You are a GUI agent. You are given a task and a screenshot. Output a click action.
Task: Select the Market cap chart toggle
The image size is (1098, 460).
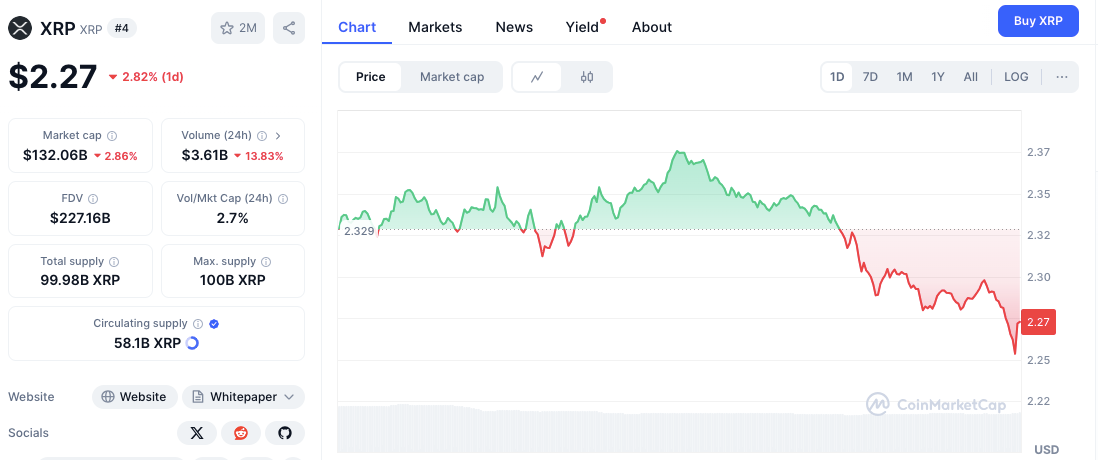[x=452, y=77]
